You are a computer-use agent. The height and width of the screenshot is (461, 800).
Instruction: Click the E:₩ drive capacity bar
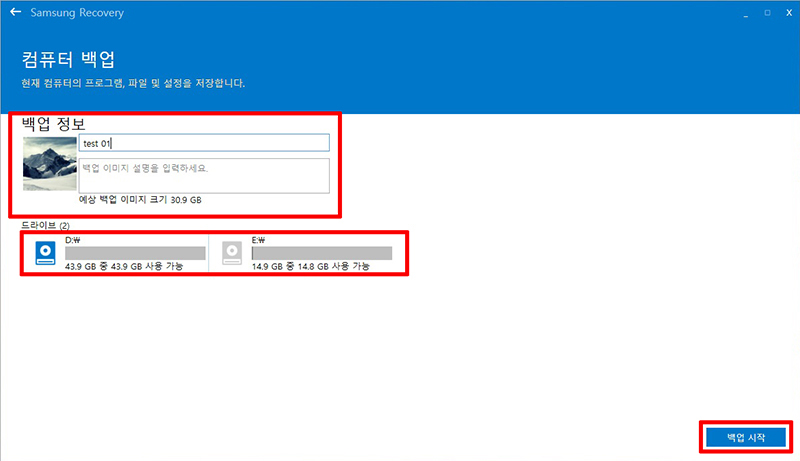322,253
